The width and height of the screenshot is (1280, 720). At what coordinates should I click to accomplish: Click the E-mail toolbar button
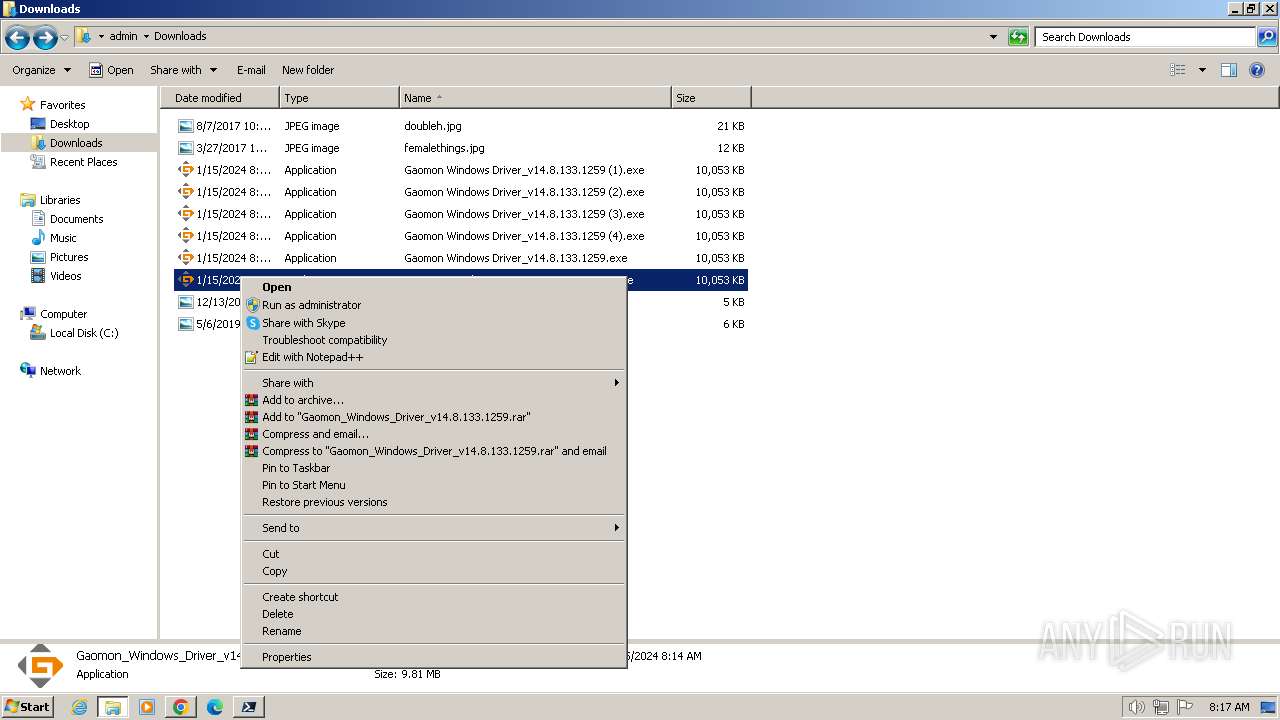(251, 70)
